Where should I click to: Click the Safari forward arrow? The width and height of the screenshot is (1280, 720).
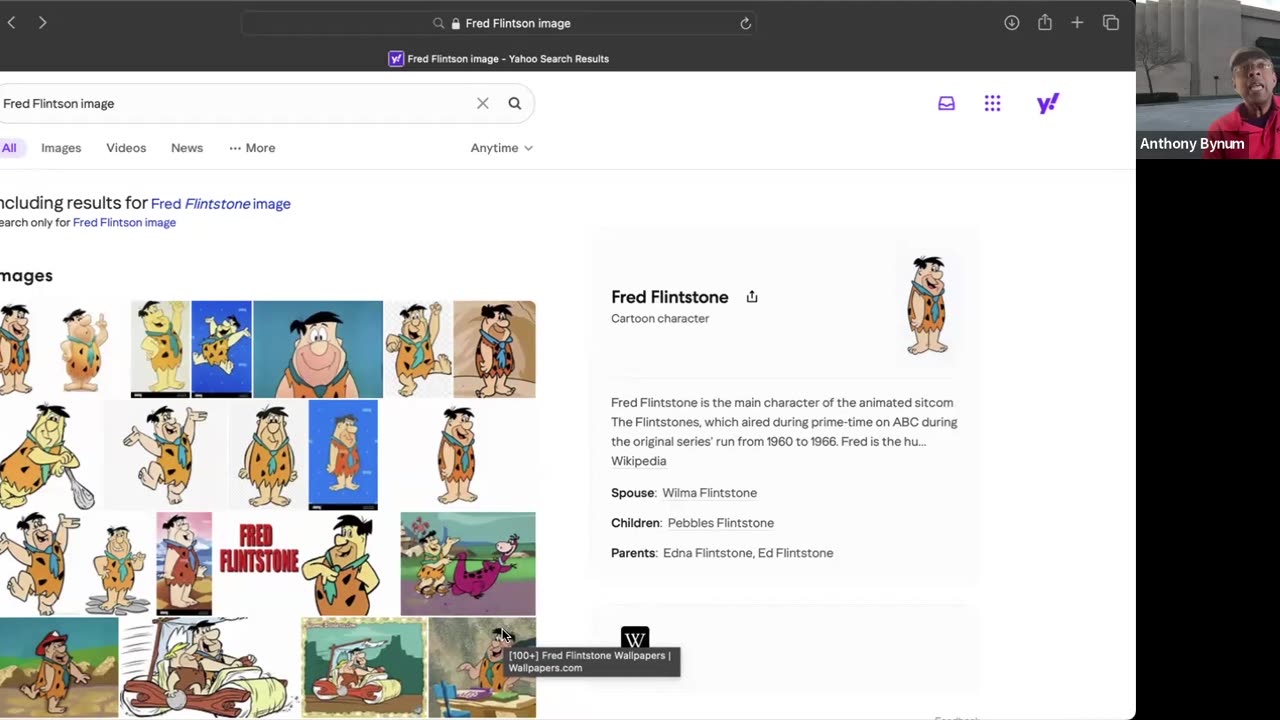pos(42,23)
